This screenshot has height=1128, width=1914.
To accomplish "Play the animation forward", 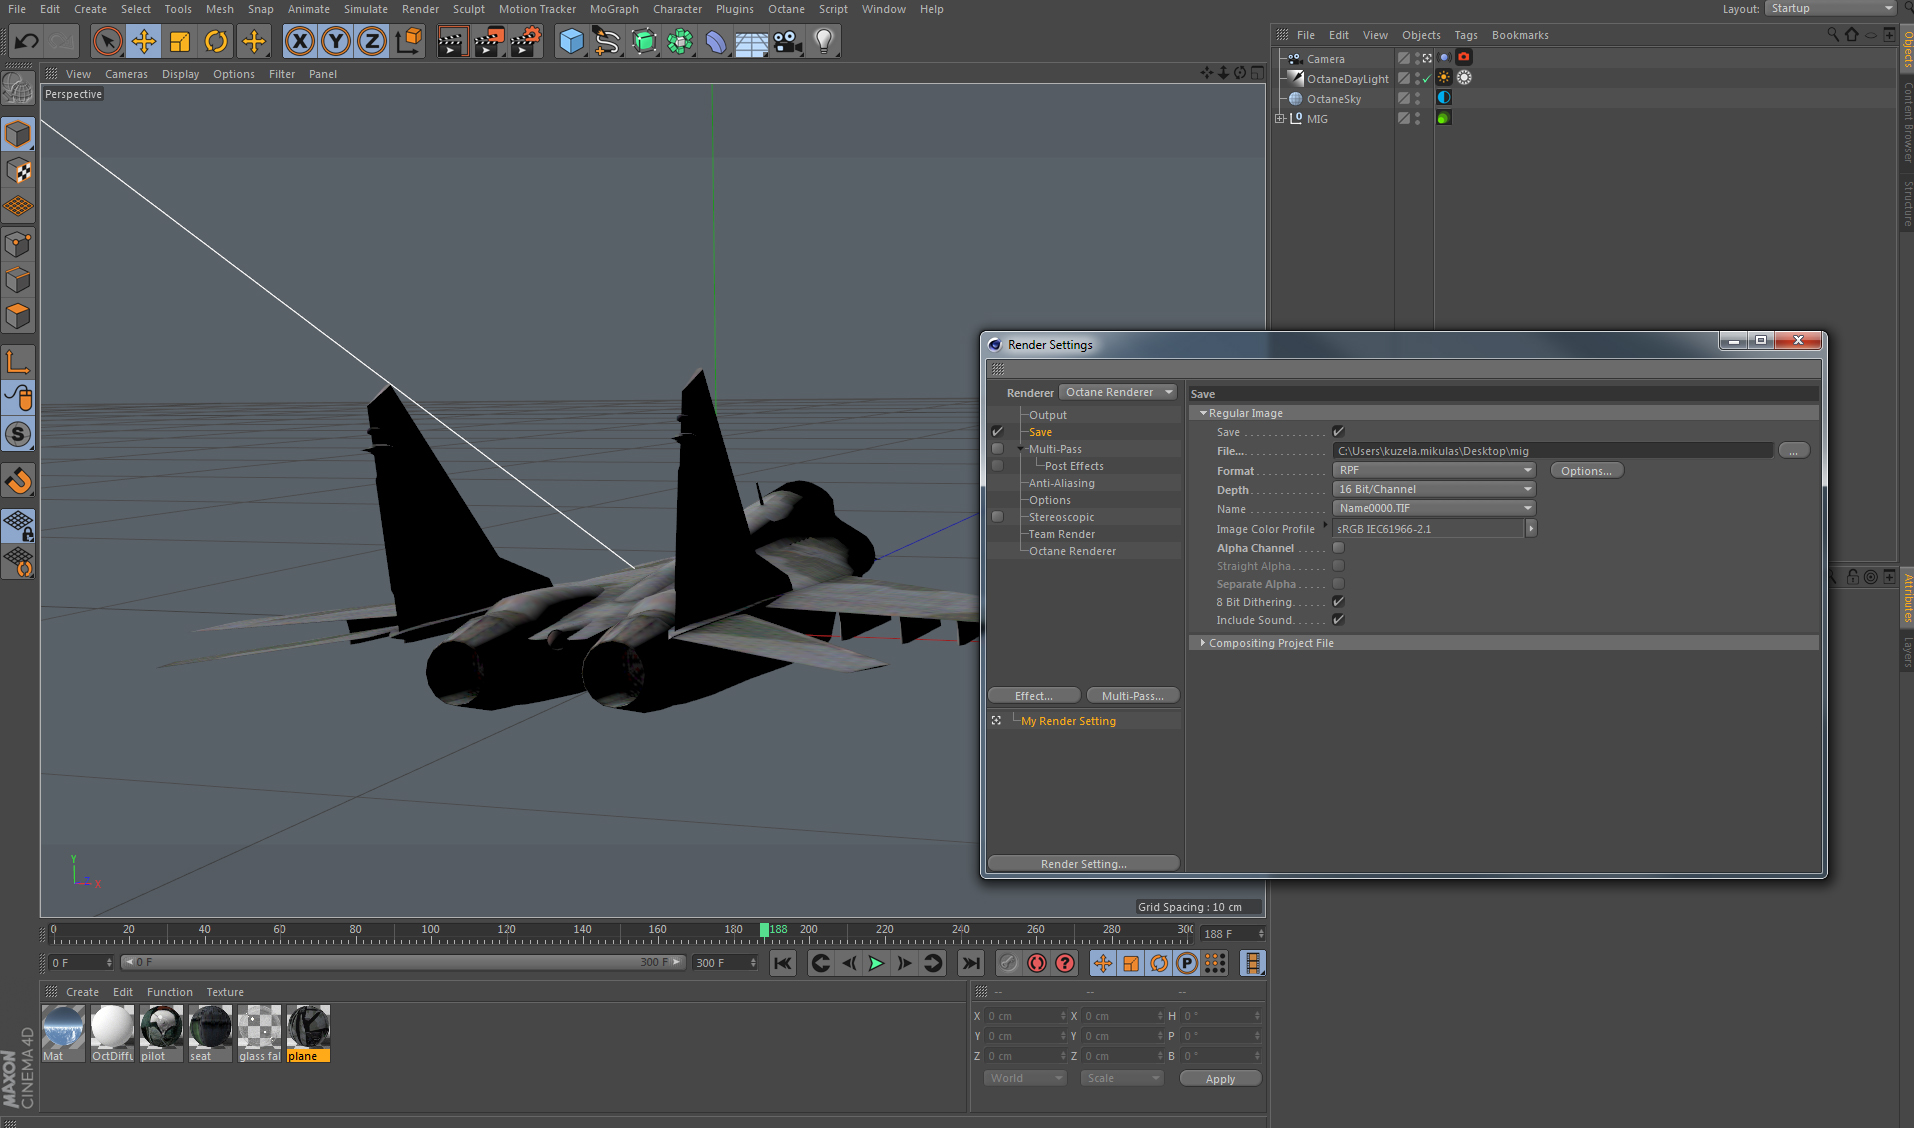I will (876, 963).
